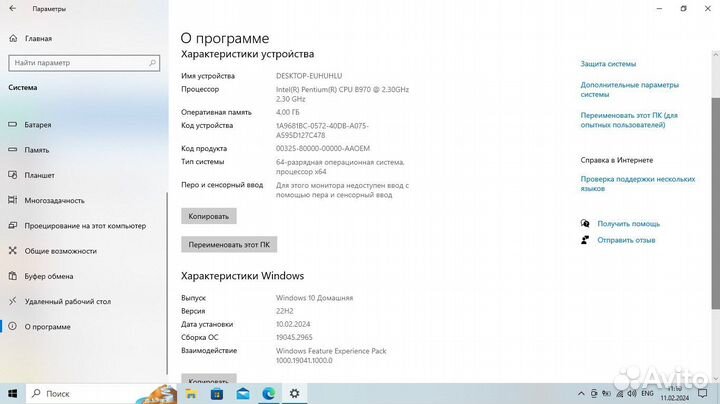Click the Планшет tablet icon
This screenshot has height=404, width=720.
pos(12,175)
